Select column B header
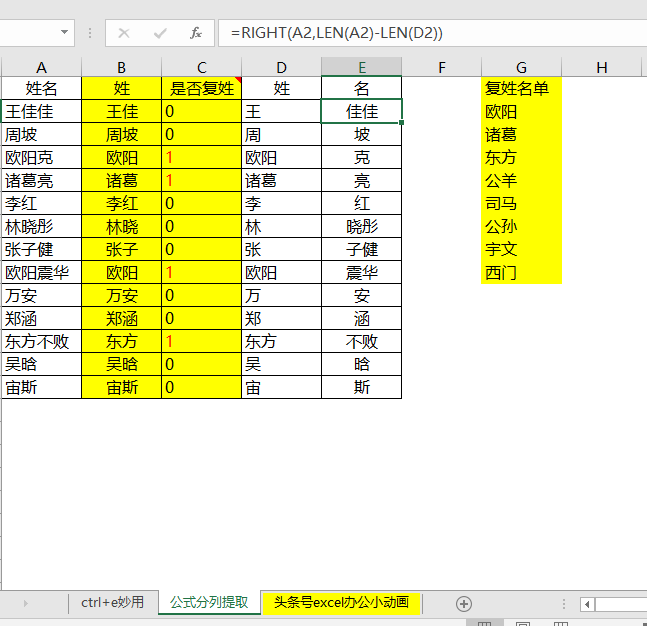The height and width of the screenshot is (626, 647). click(x=121, y=67)
